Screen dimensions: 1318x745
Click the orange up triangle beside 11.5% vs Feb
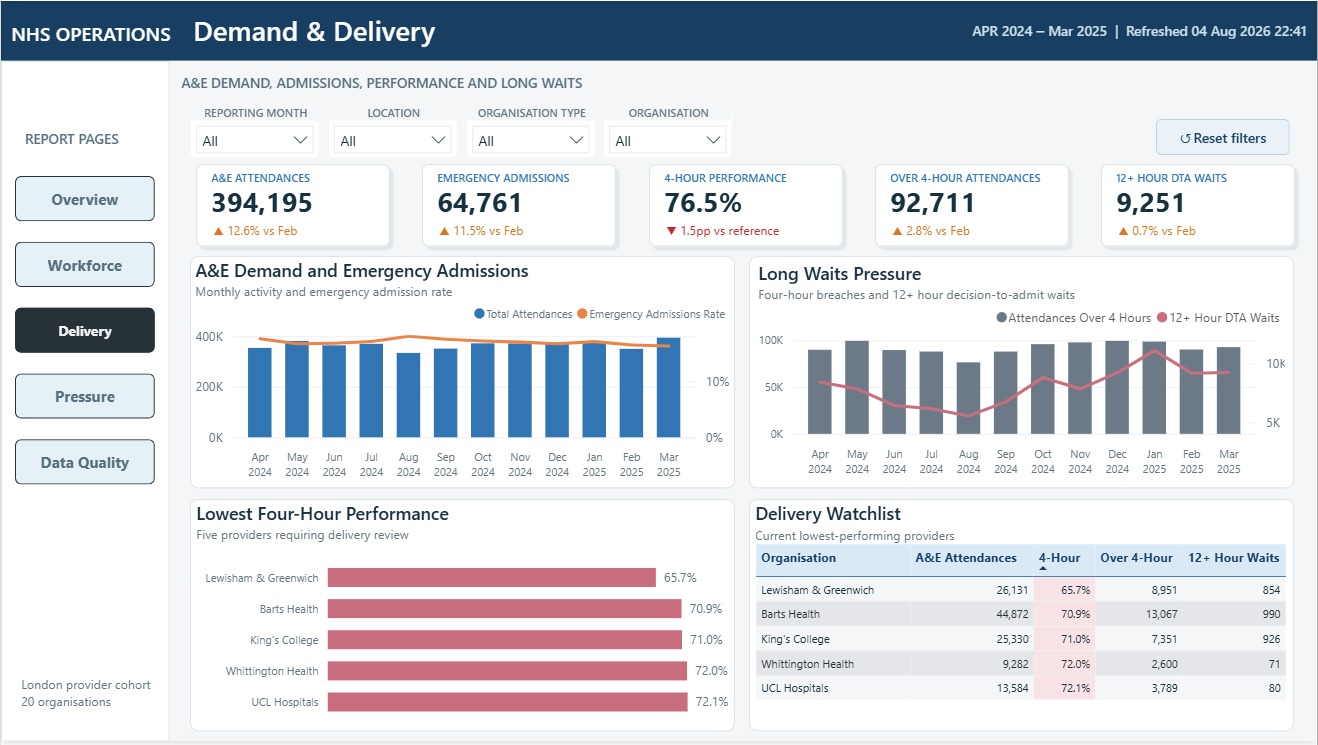click(x=443, y=231)
